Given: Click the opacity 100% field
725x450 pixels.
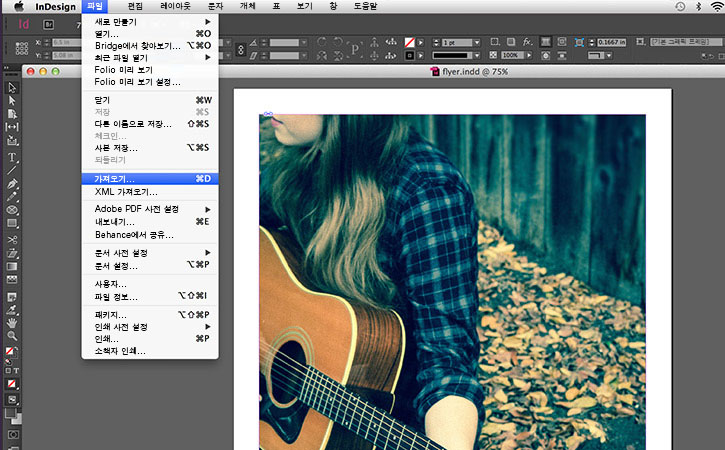Looking at the screenshot, I should [512, 55].
